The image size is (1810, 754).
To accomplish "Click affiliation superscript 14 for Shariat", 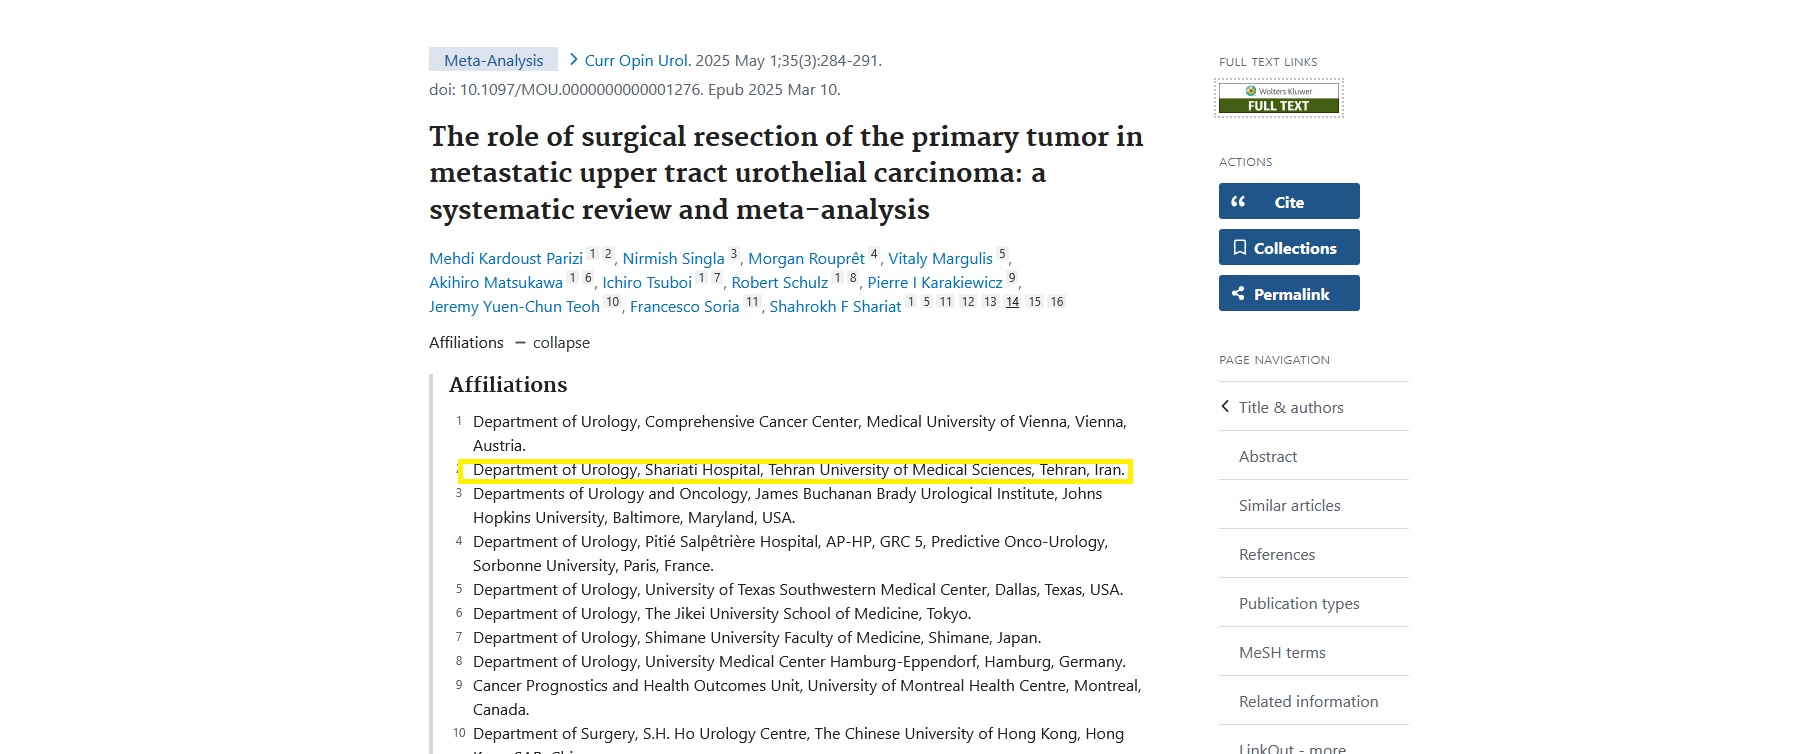I will tap(1012, 302).
